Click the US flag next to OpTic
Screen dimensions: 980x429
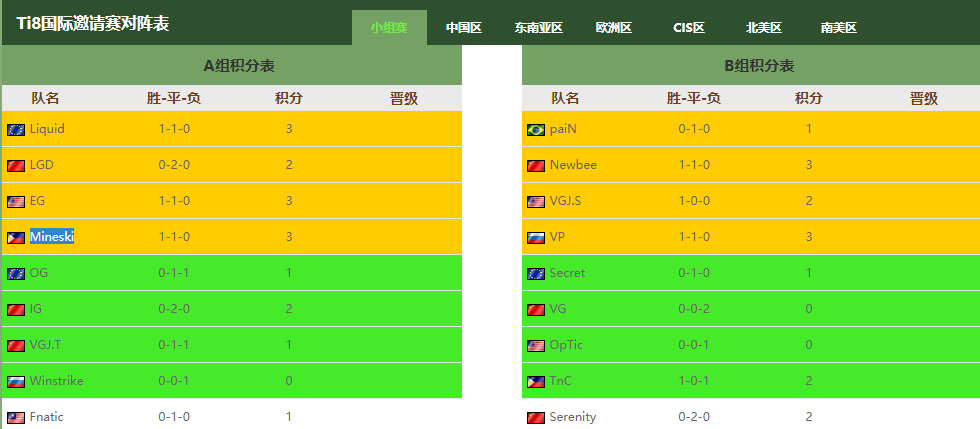pyautogui.click(x=536, y=346)
